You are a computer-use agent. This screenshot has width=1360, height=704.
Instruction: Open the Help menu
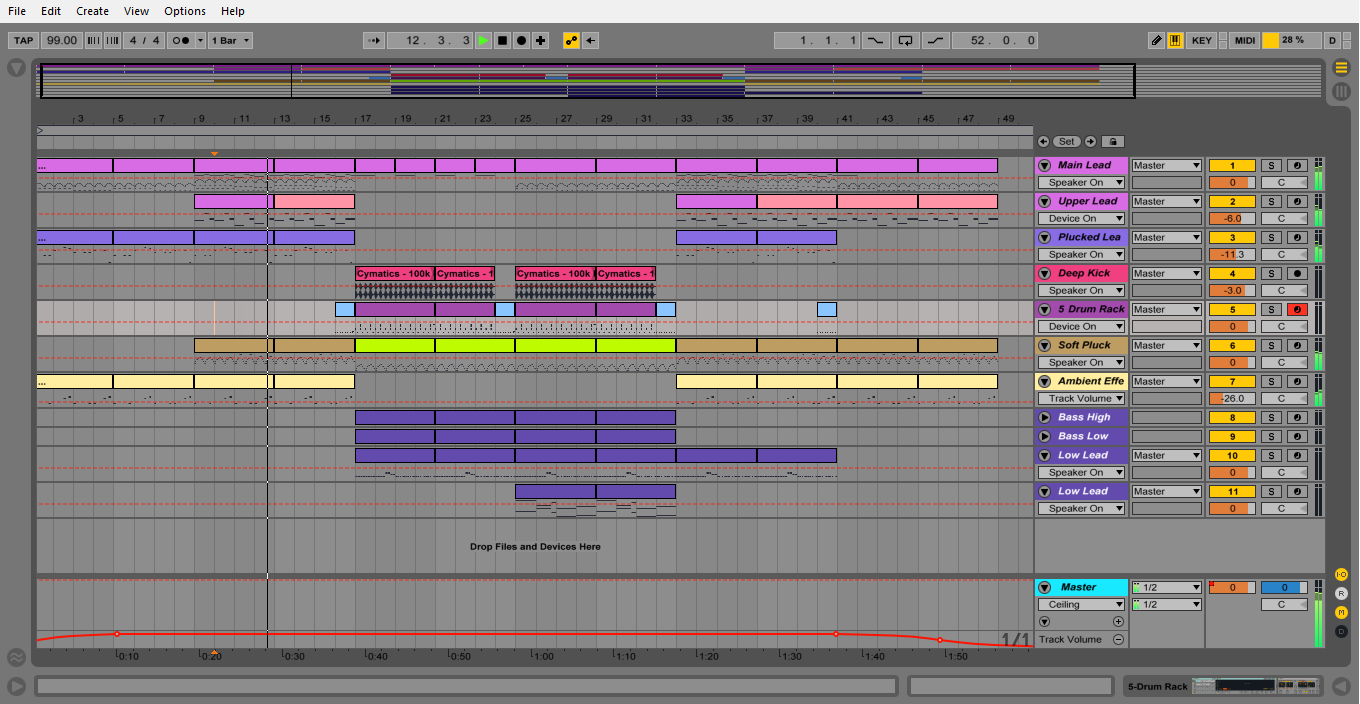pyautogui.click(x=233, y=11)
